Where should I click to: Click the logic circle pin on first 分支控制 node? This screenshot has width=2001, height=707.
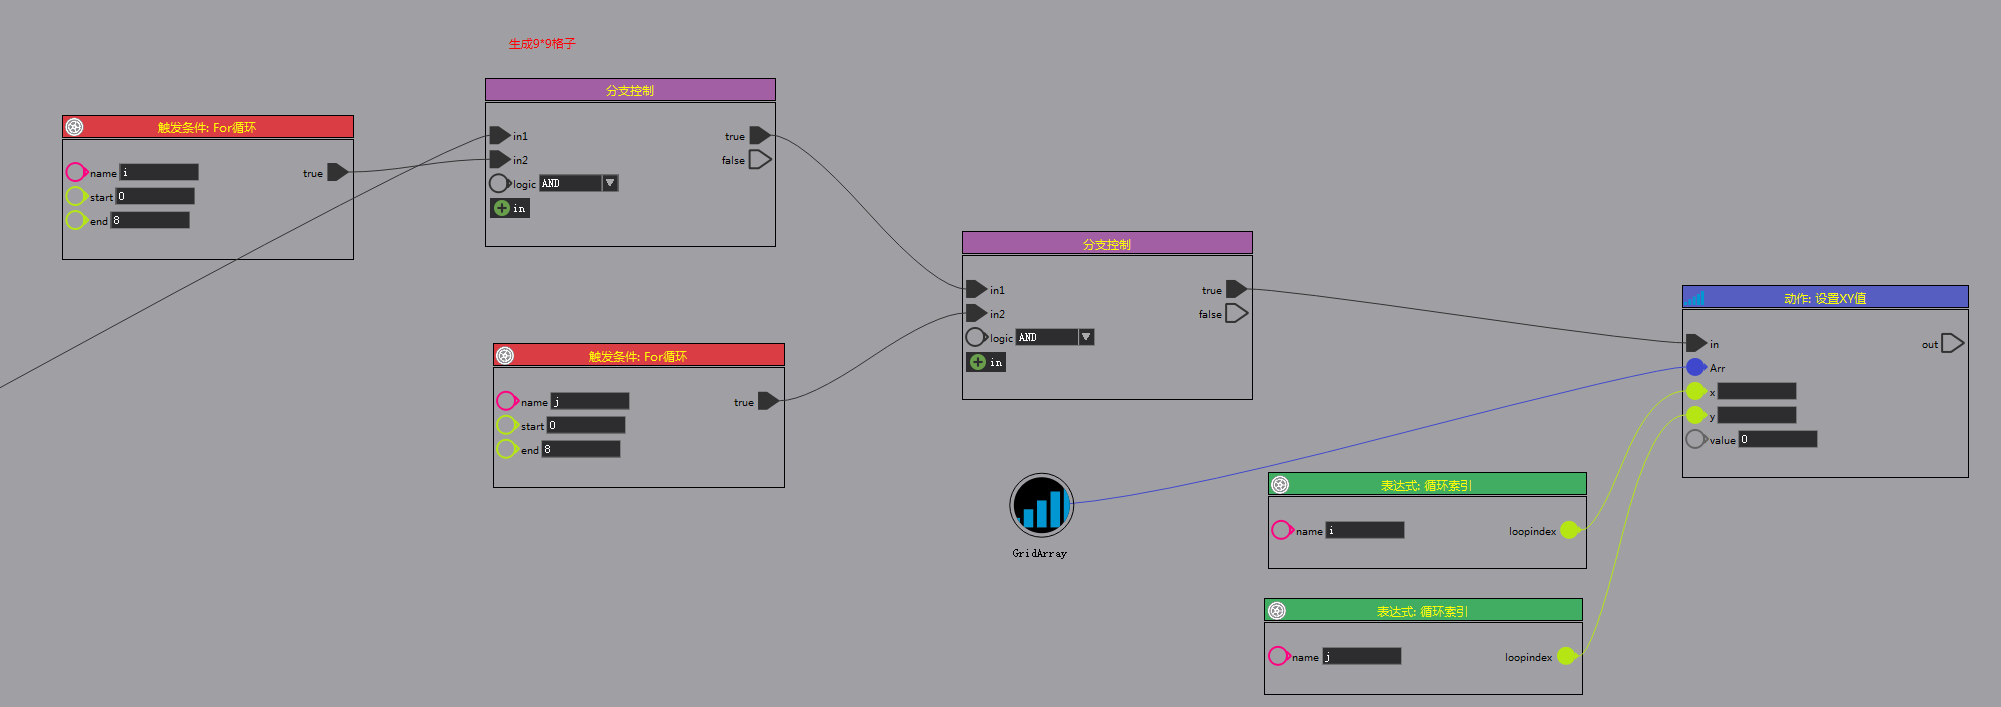tap(499, 183)
